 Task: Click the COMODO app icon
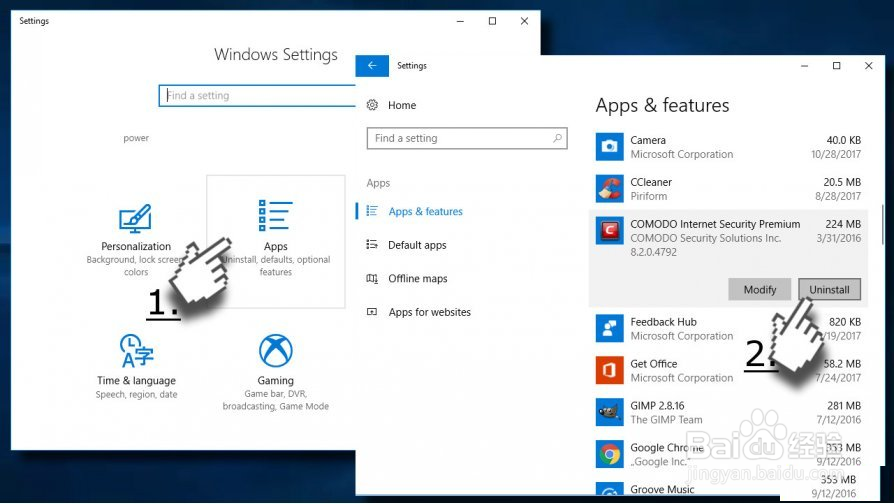point(609,230)
